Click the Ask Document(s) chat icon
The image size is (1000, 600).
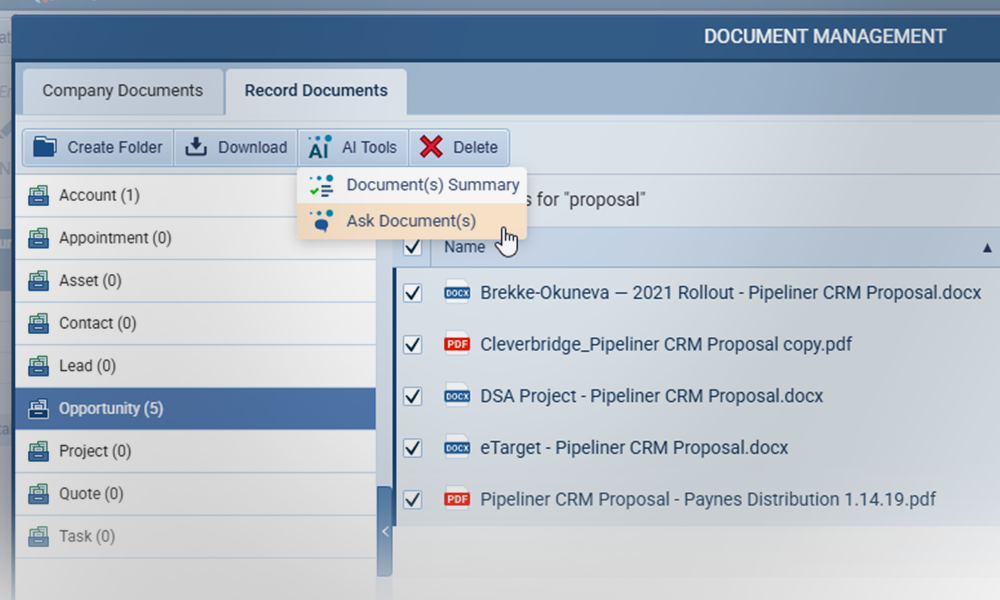(x=321, y=220)
